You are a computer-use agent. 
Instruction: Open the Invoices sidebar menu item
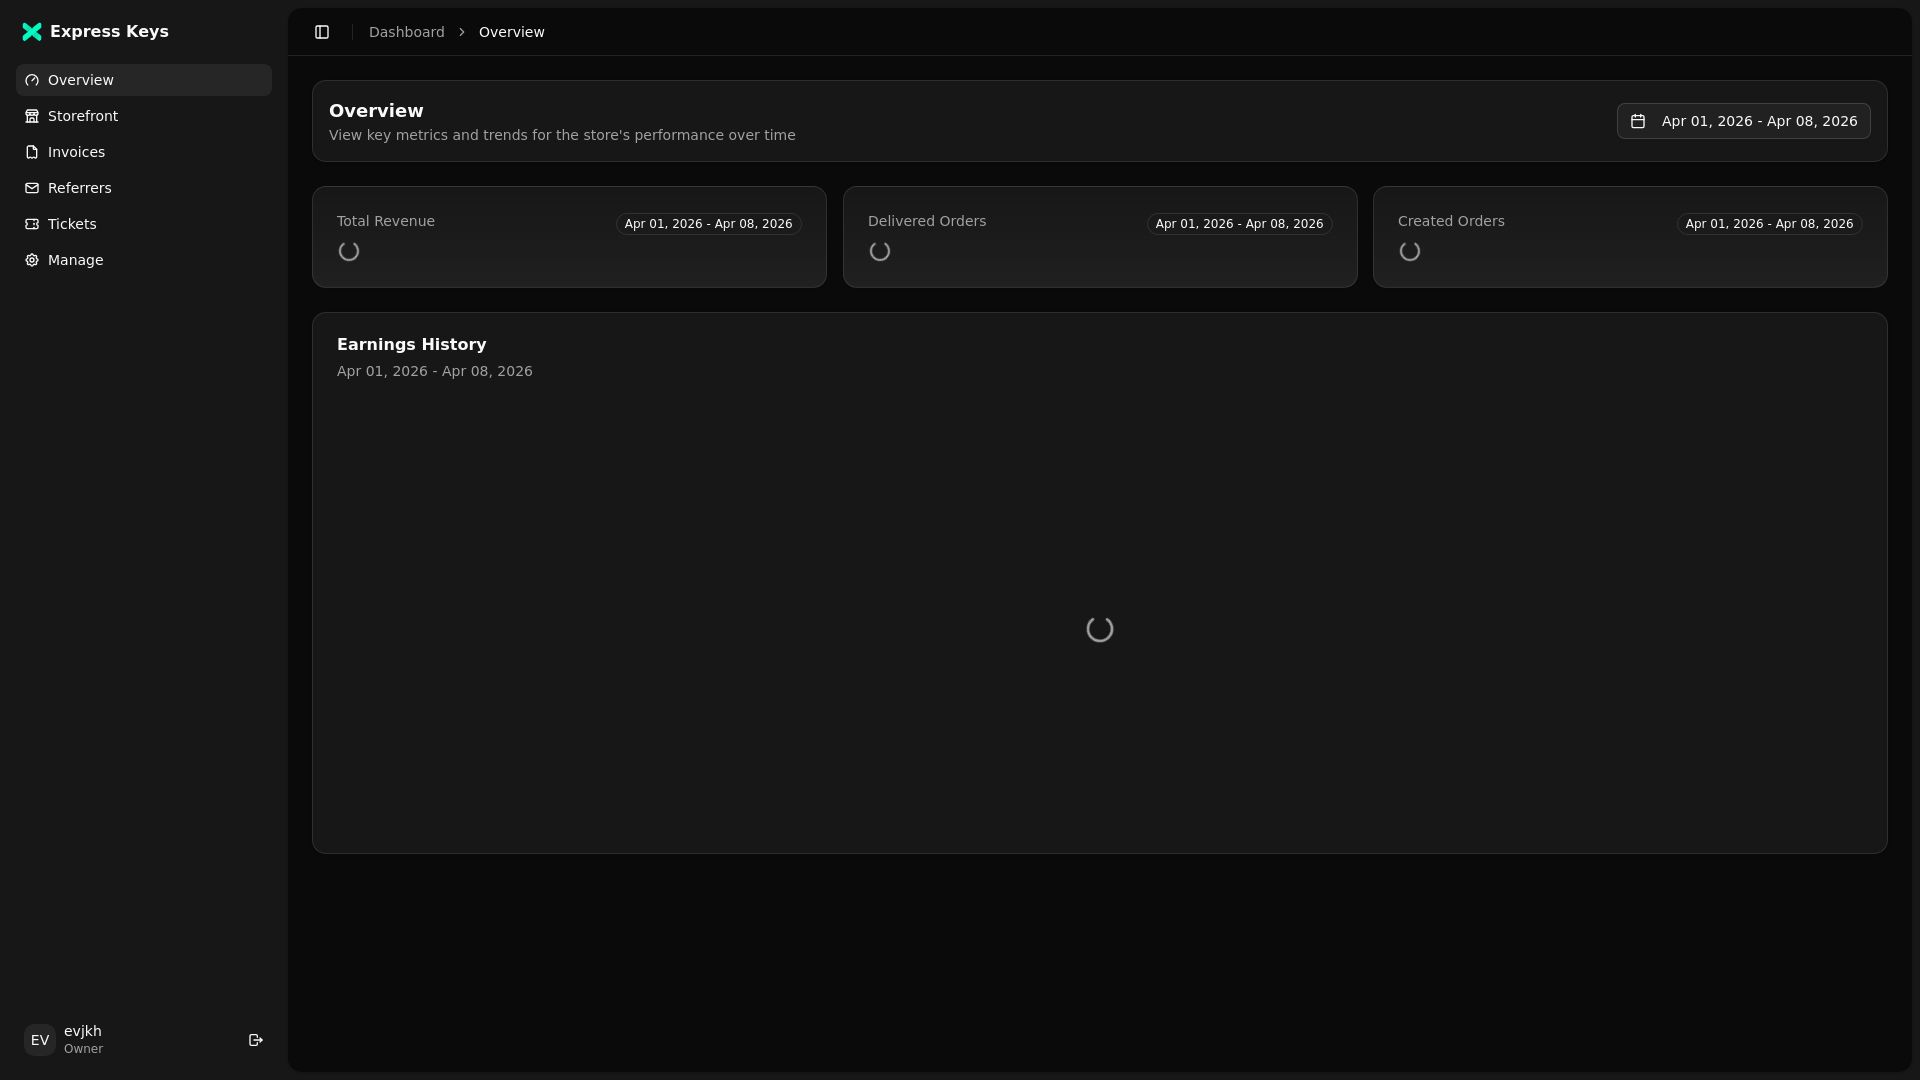pyautogui.click(x=144, y=152)
